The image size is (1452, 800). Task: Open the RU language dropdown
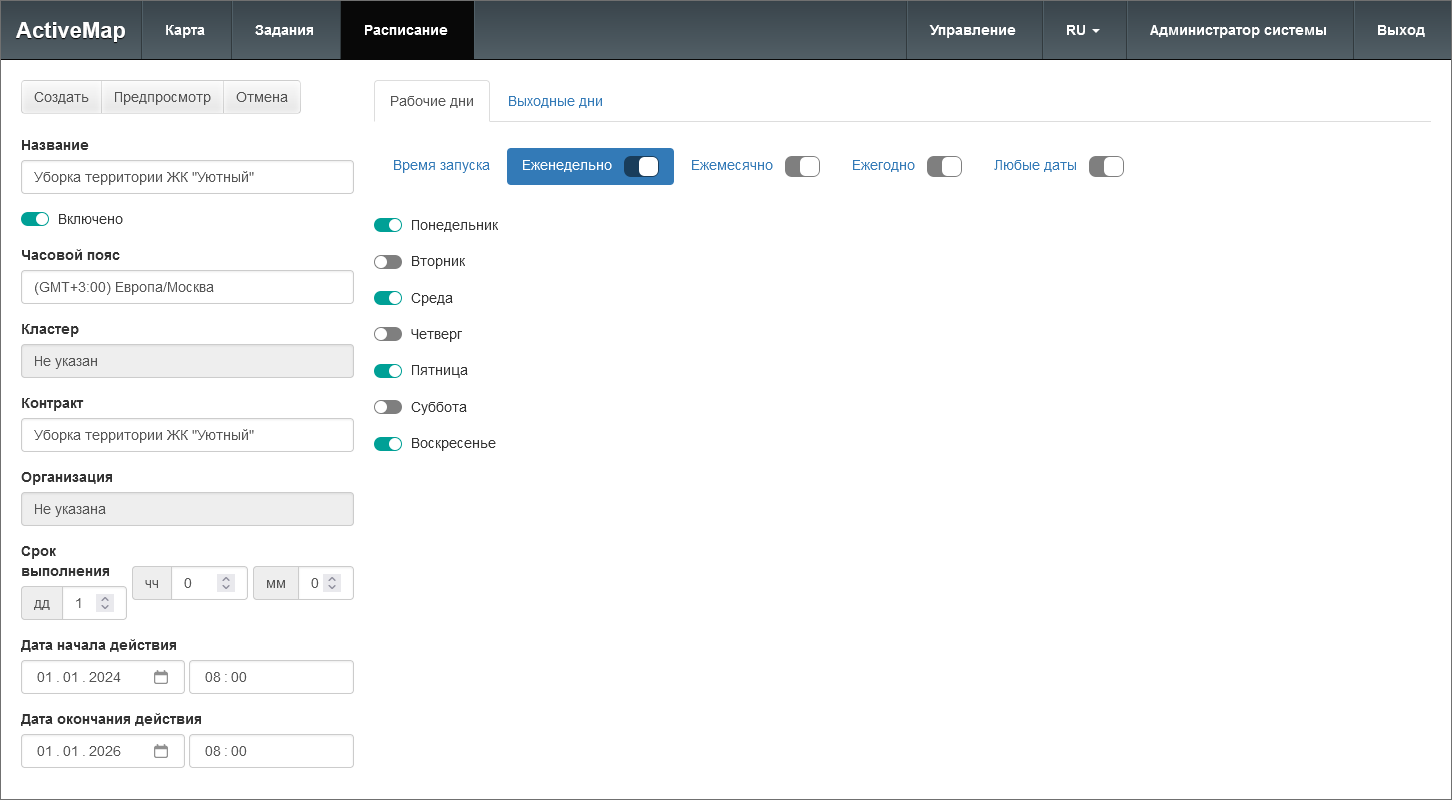point(1083,30)
